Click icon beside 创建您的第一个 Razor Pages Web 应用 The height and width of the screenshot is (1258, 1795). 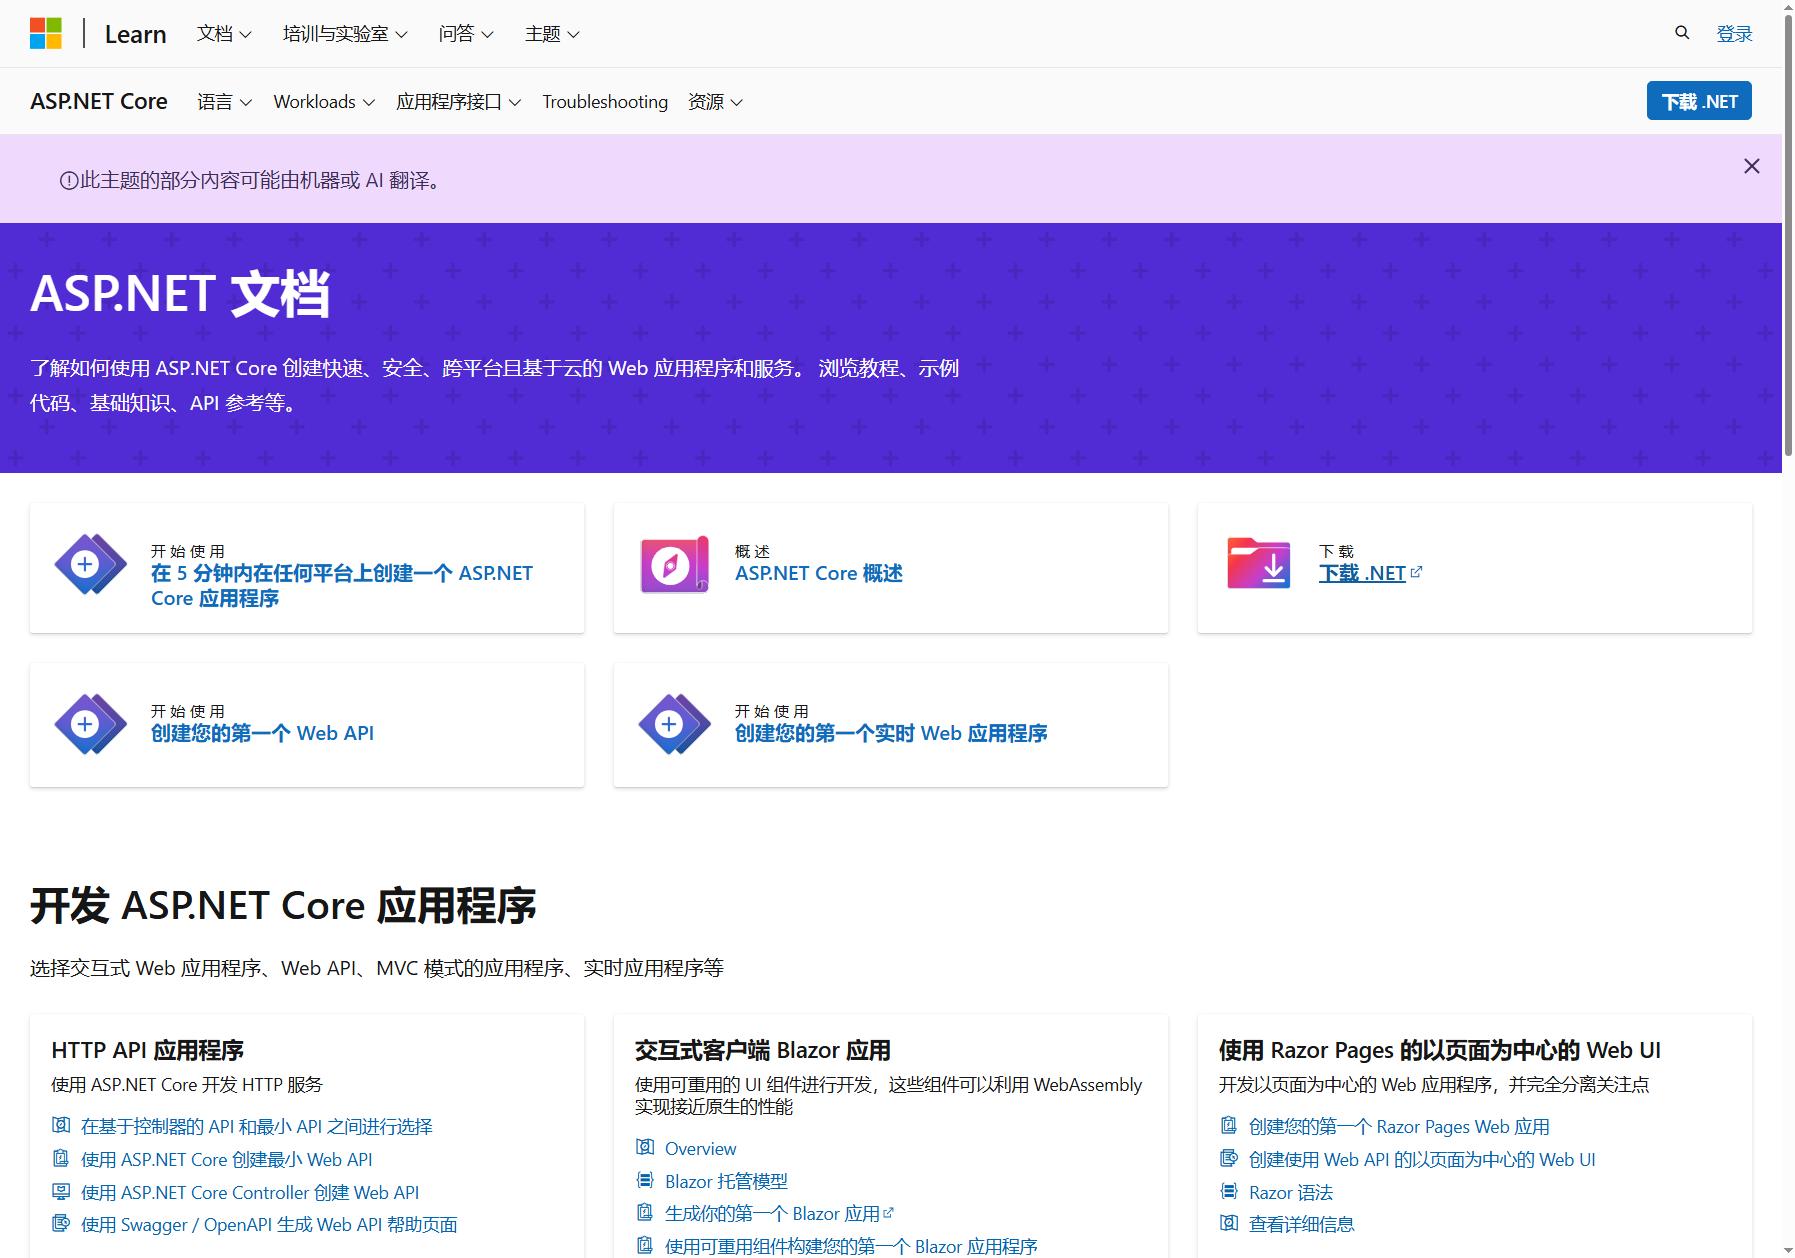(x=1229, y=1125)
